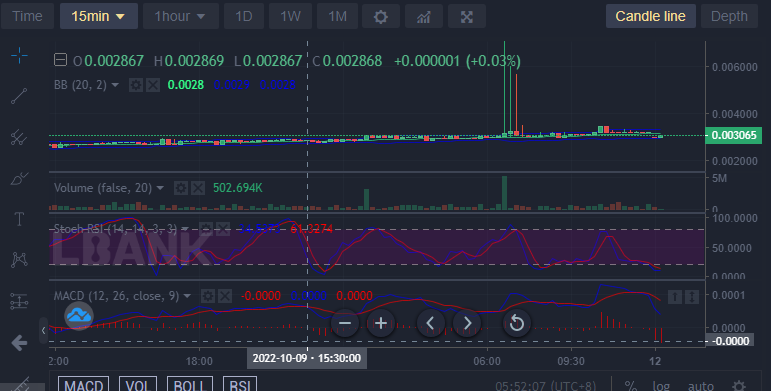Switch to Candle line view

coord(651,16)
